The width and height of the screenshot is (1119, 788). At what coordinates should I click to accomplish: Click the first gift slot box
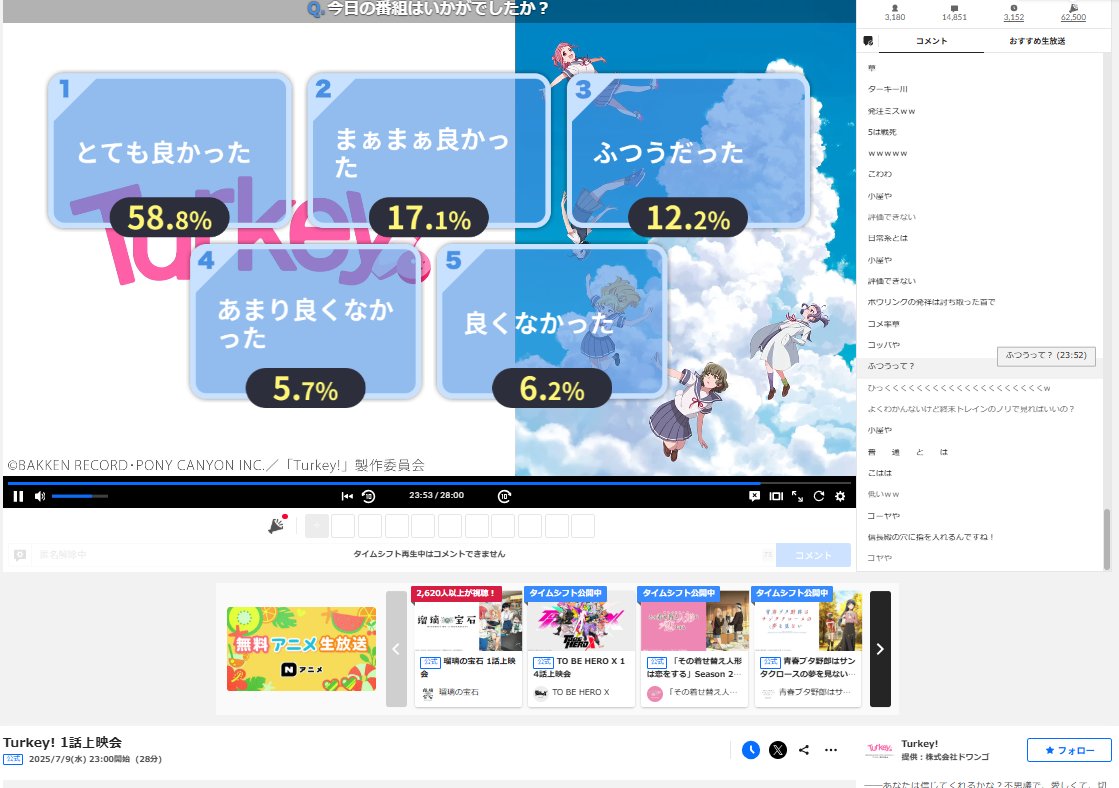click(x=317, y=526)
